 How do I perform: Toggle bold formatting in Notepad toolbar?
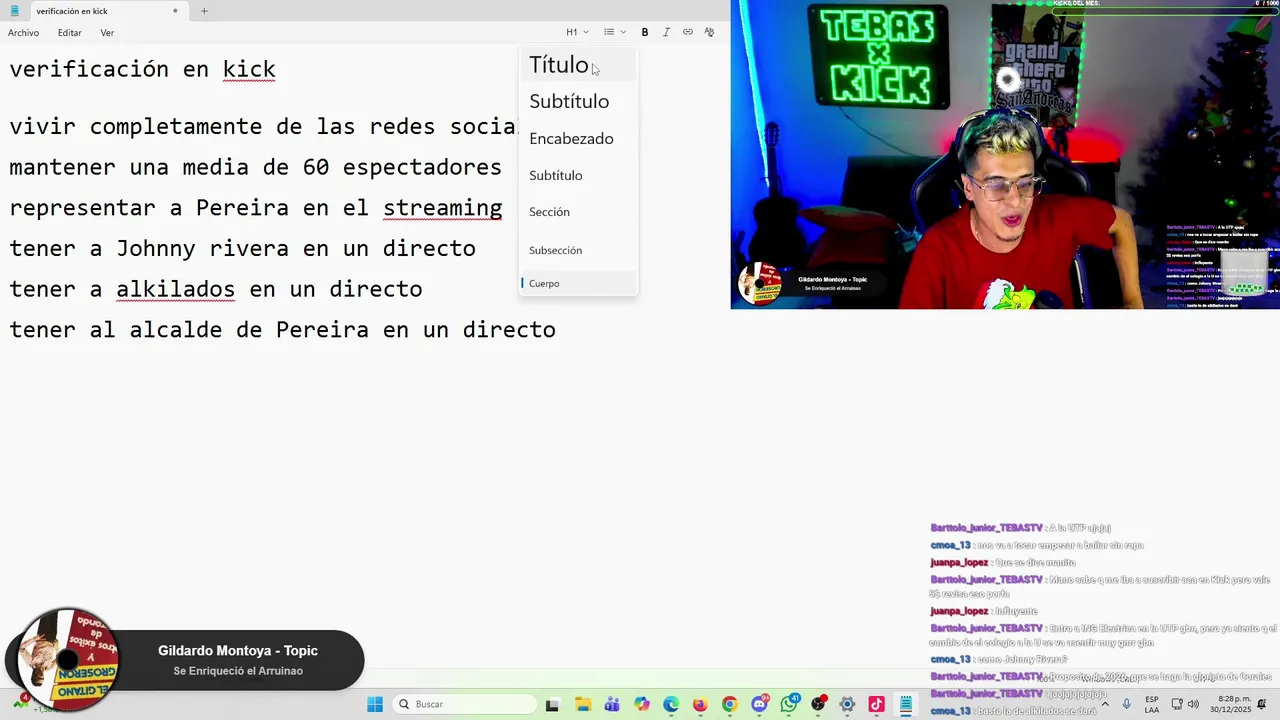[x=645, y=32]
